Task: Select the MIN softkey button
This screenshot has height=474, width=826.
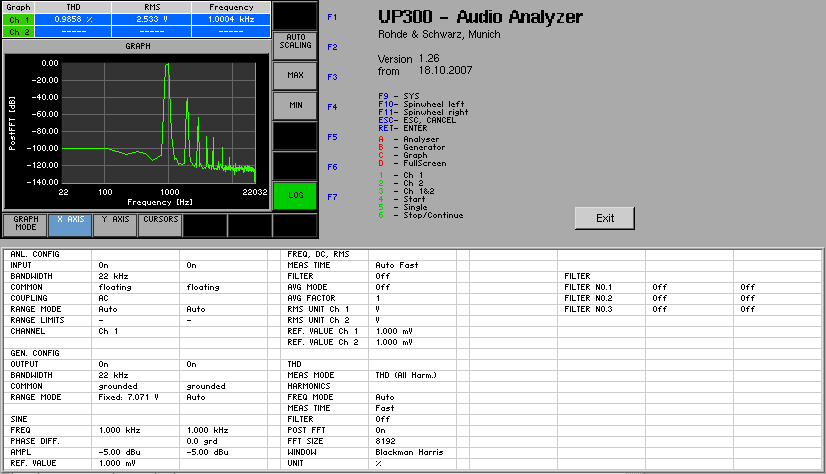Action: (295, 105)
